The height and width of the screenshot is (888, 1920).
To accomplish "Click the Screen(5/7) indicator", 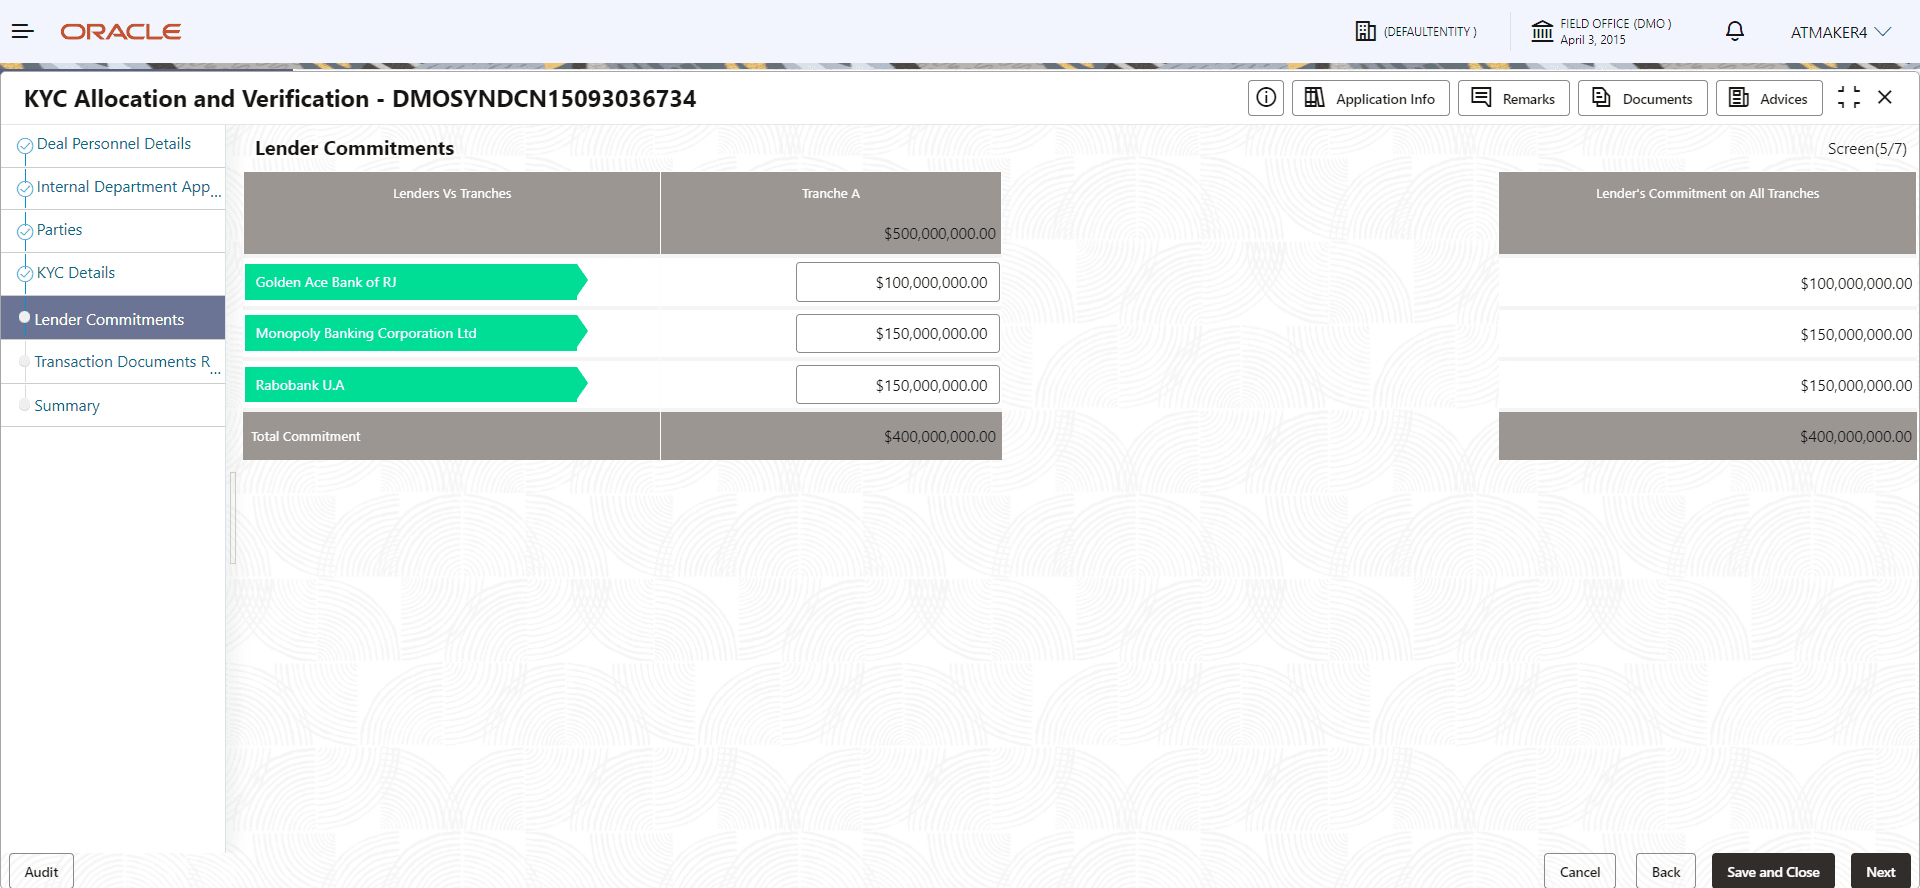I will (x=1867, y=149).
